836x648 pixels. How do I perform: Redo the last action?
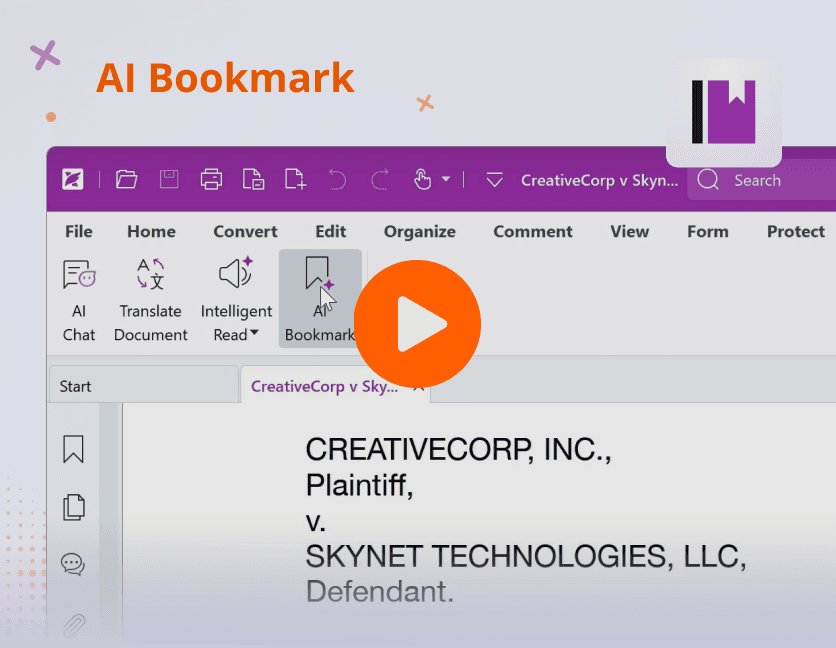[x=378, y=180]
